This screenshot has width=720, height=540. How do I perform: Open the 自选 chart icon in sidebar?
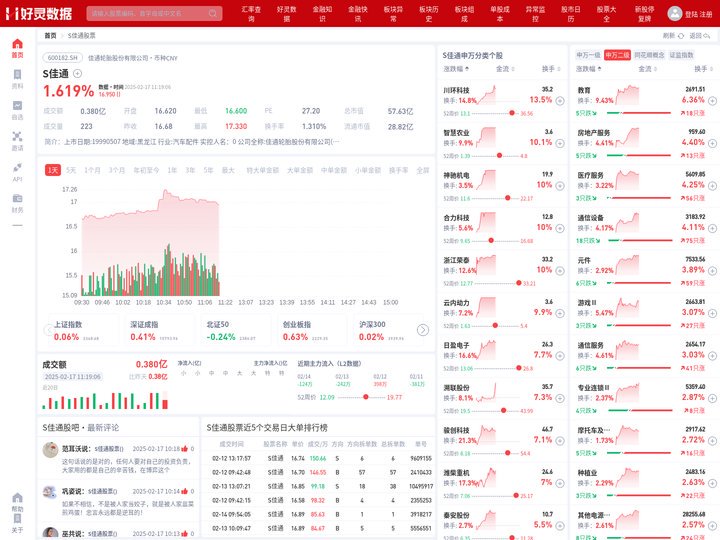tap(17, 106)
